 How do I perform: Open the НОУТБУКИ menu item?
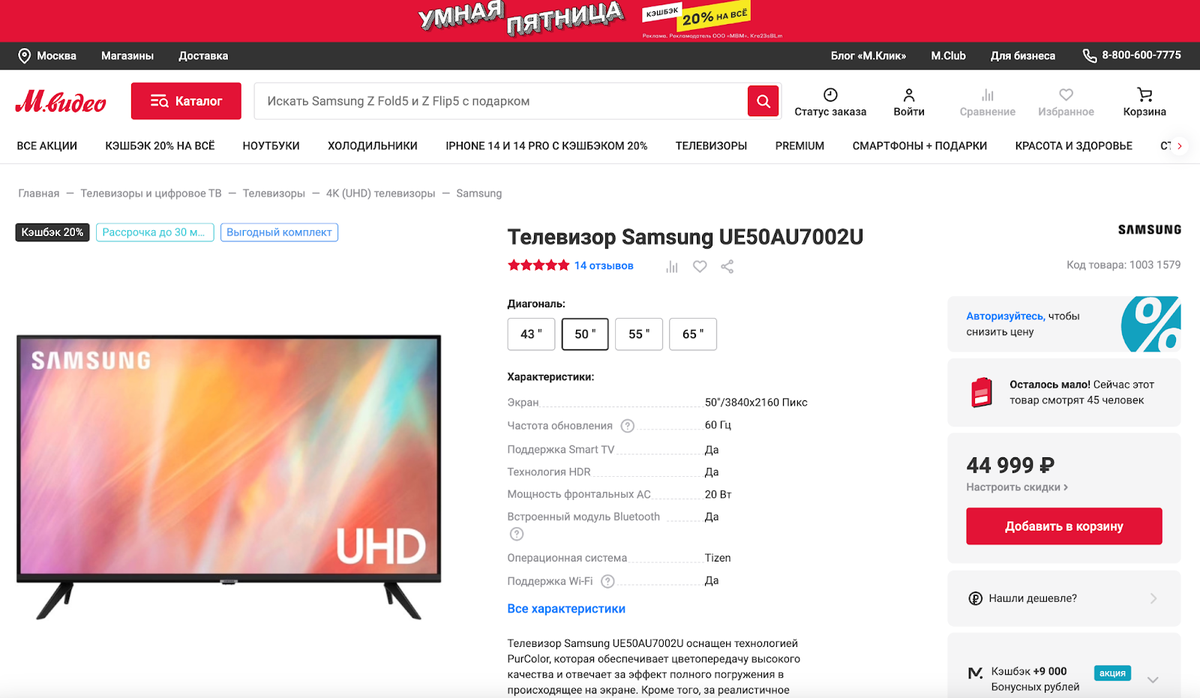coord(271,146)
